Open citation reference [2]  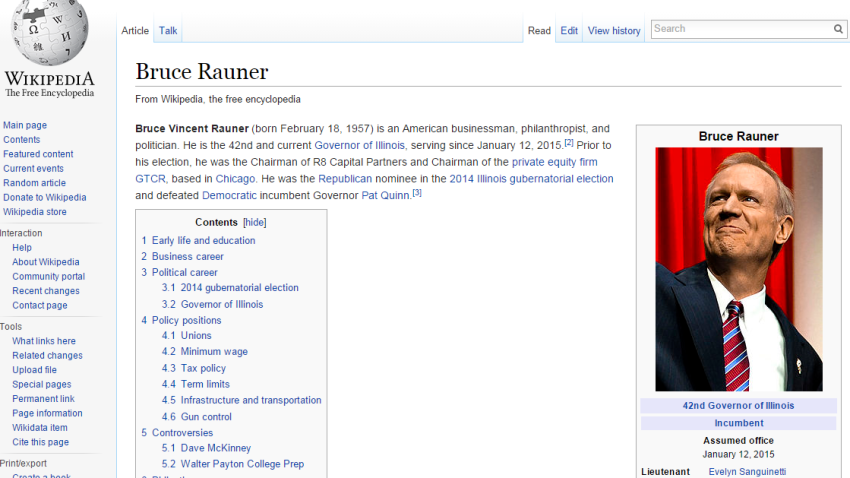click(569, 143)
